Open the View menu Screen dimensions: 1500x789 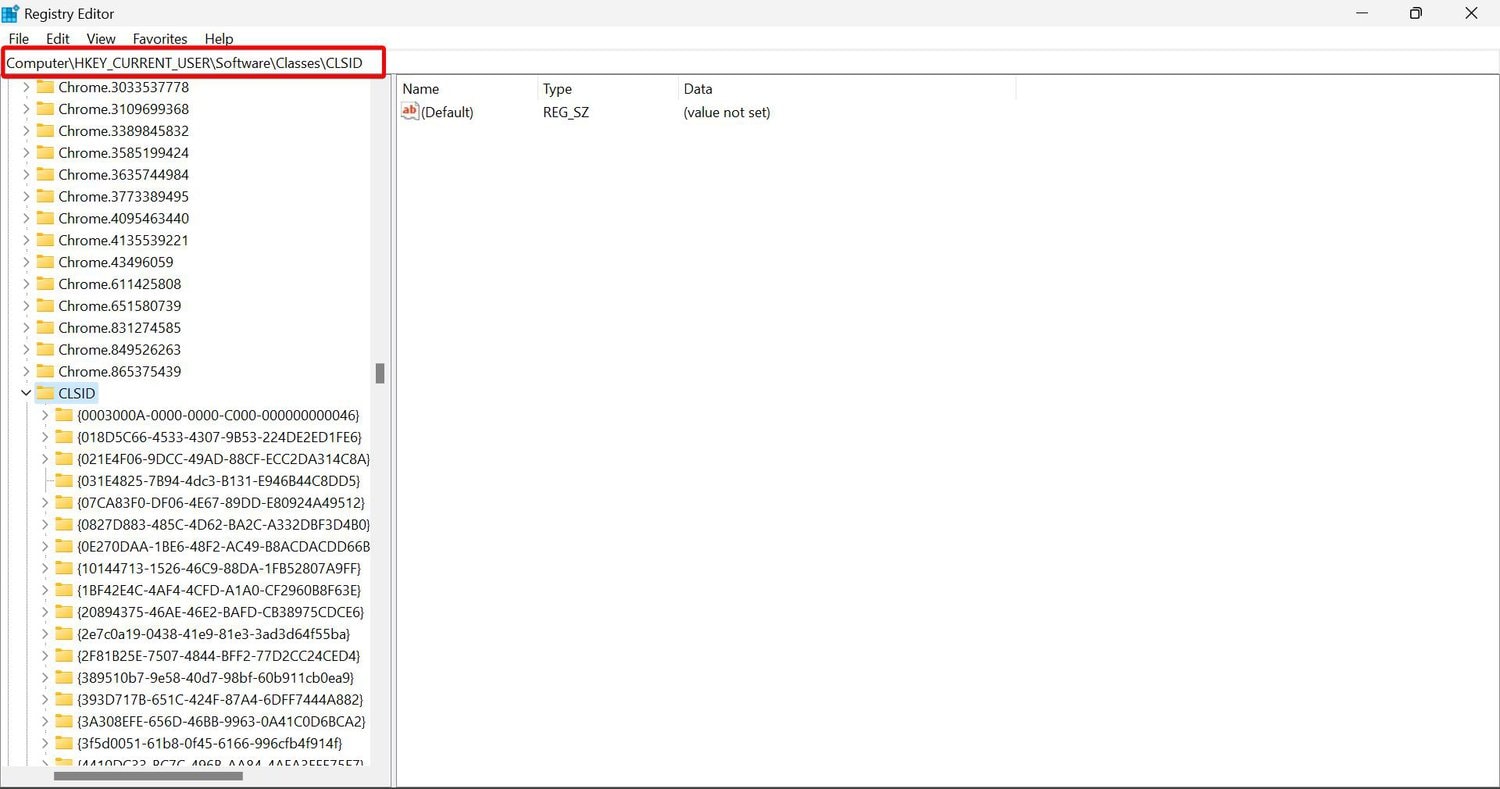[101, 39]
